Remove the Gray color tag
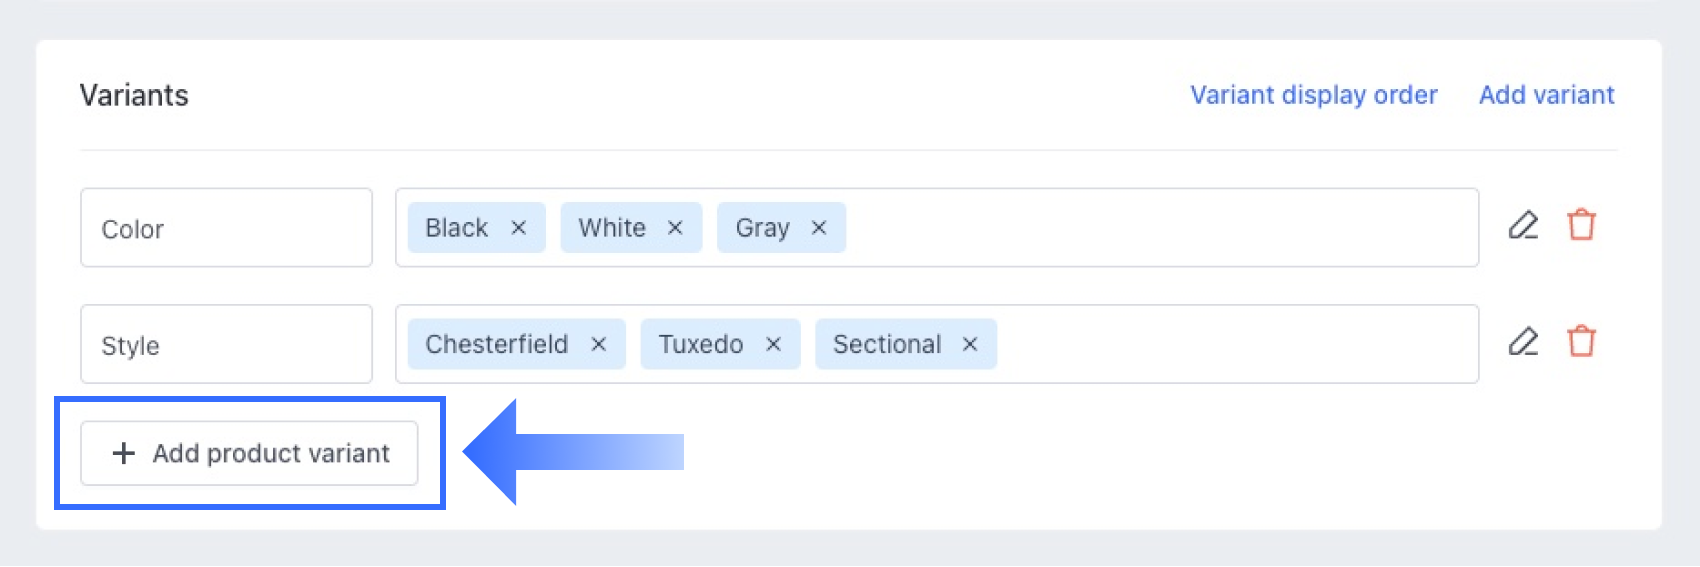Screen dimensions: 1700x567 [x=819, y=228]
